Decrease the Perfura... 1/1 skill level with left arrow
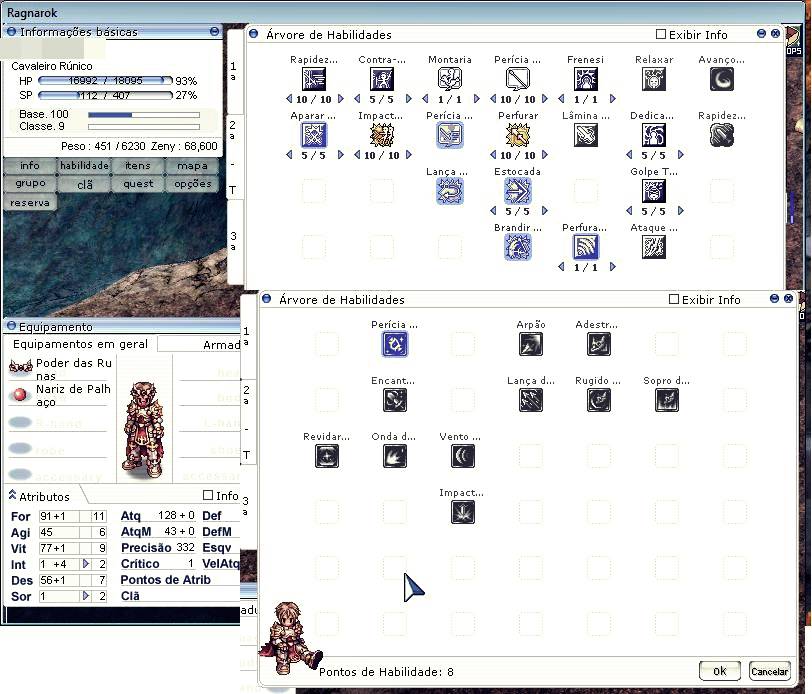 [561, 266]
